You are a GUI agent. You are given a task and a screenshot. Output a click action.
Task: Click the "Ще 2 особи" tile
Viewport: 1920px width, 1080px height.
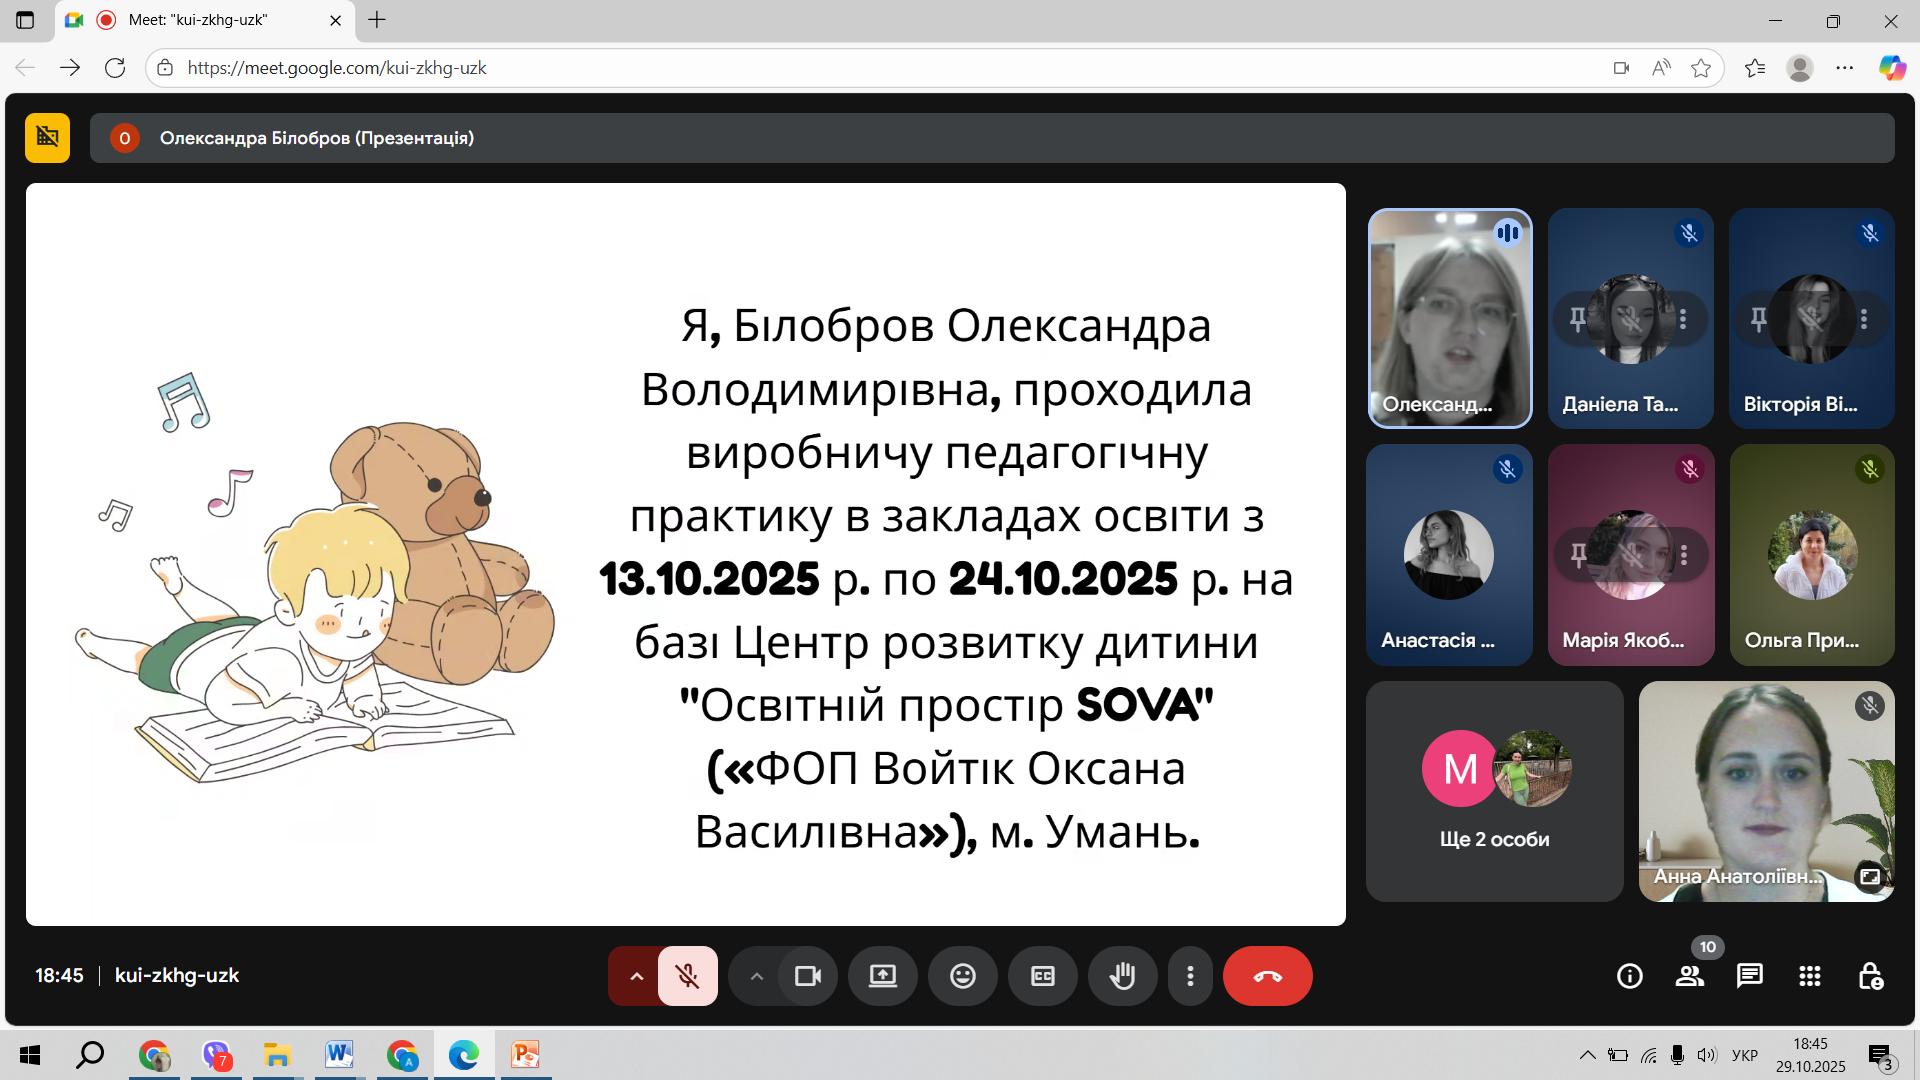coord(1494,791)
